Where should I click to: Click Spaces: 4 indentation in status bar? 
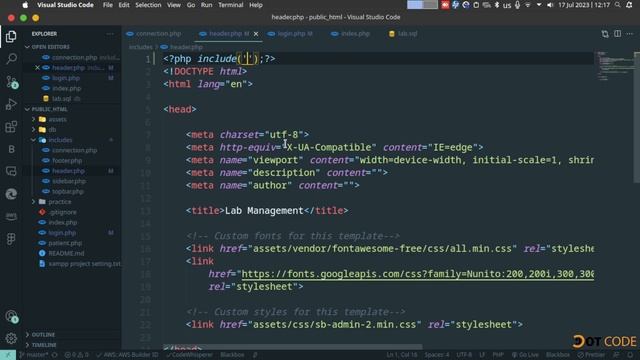tap(436, 355)
